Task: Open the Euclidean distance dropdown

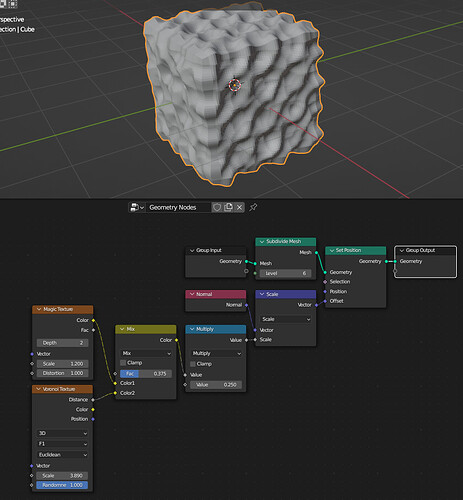Action: [62, 455]
